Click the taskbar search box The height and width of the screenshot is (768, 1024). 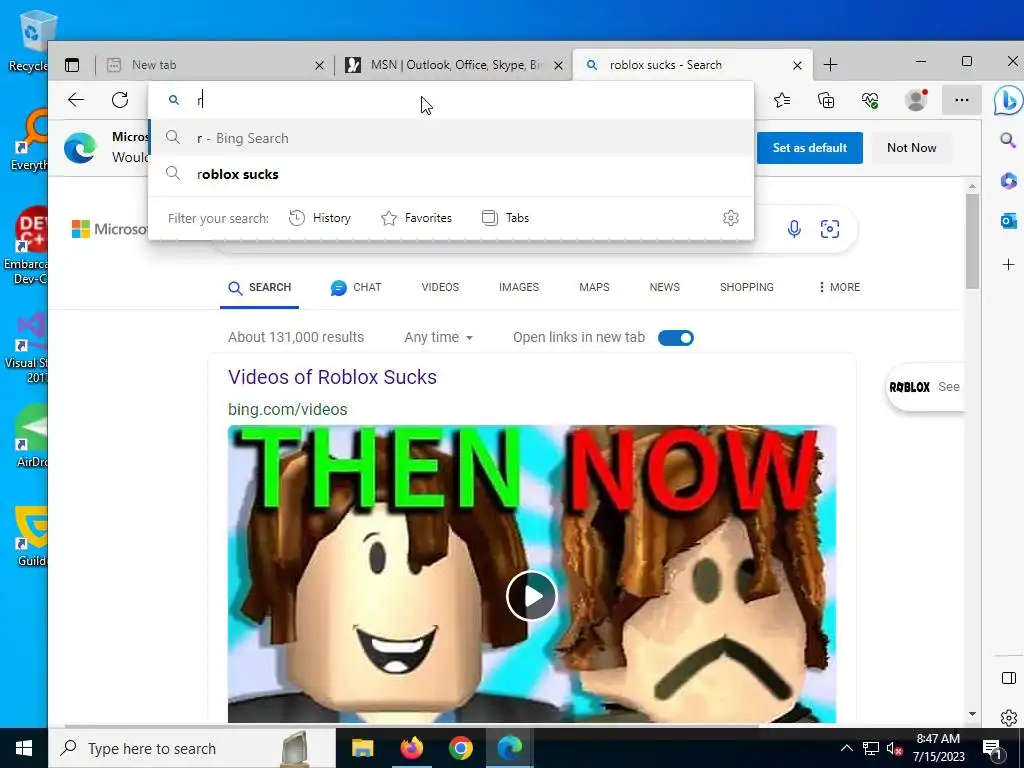pos(191,748)
